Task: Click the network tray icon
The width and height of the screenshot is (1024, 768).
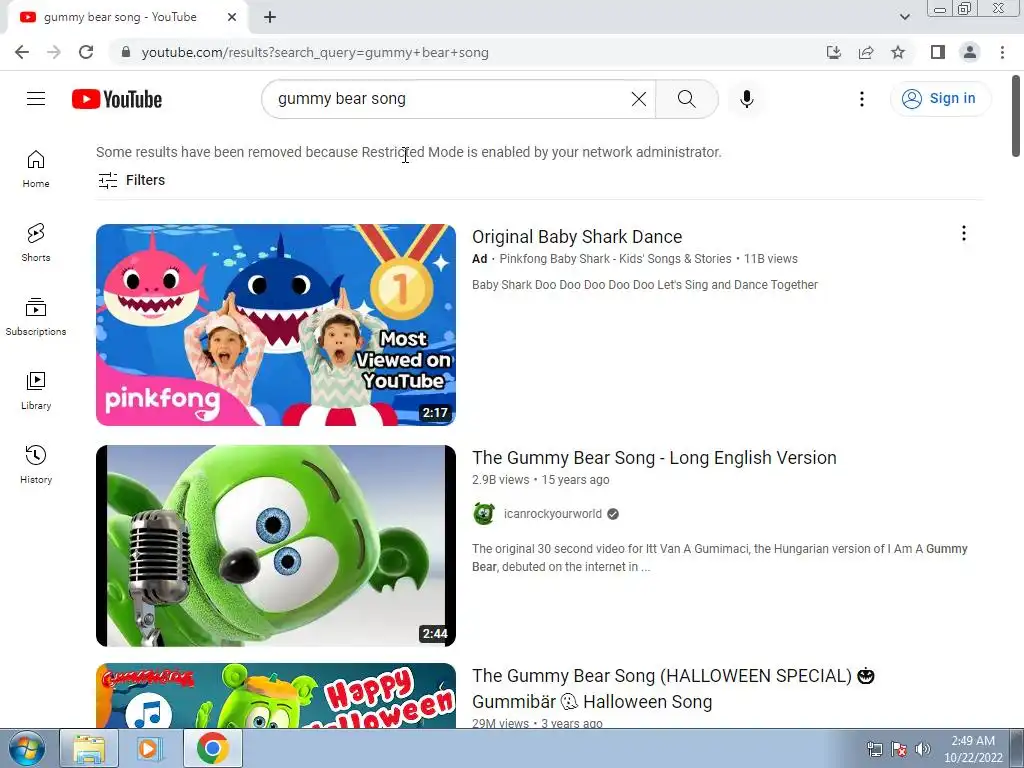Action: click(874, 749)
